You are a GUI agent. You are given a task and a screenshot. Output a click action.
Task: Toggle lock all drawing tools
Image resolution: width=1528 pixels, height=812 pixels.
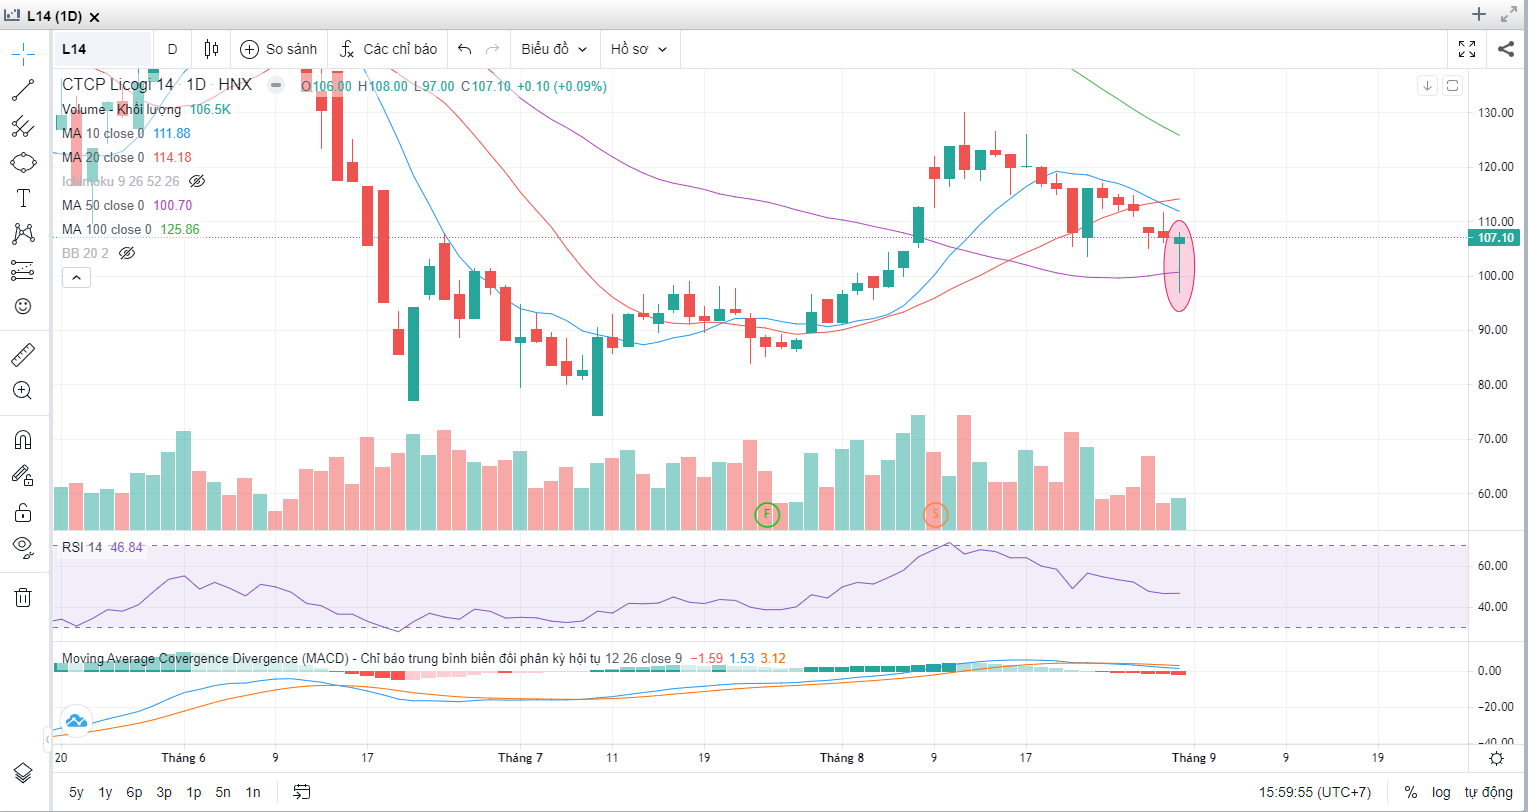click(x=23, y=512)
